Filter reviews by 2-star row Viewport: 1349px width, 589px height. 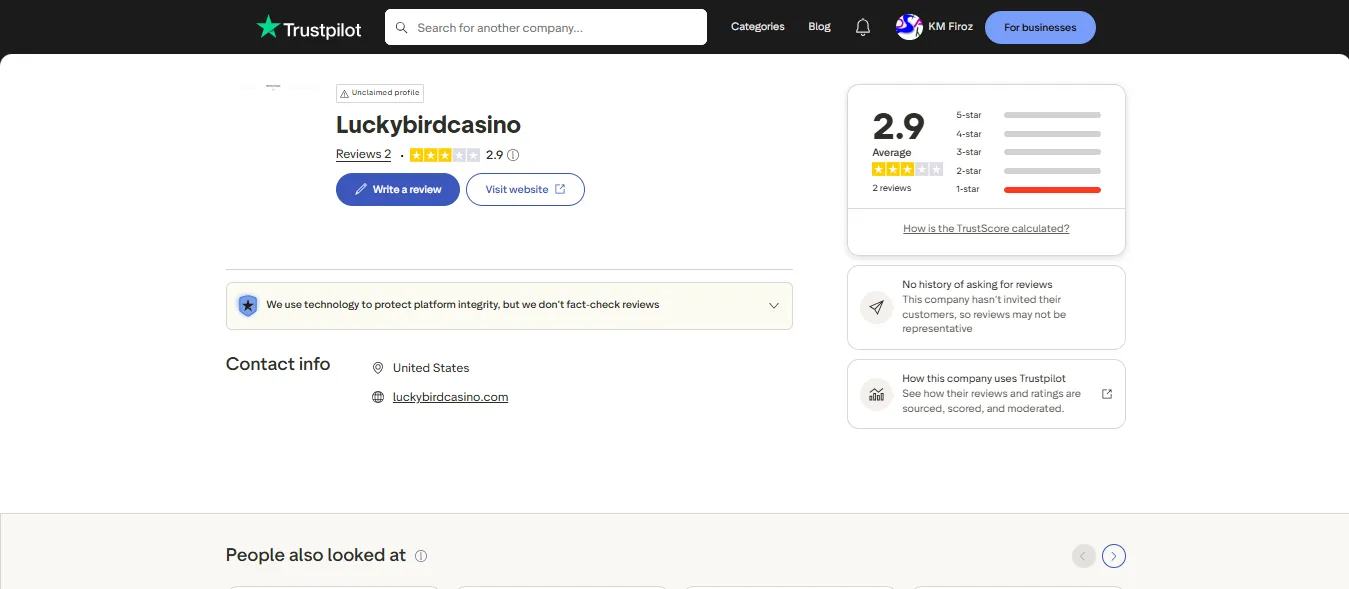[x=1028, y=171]
